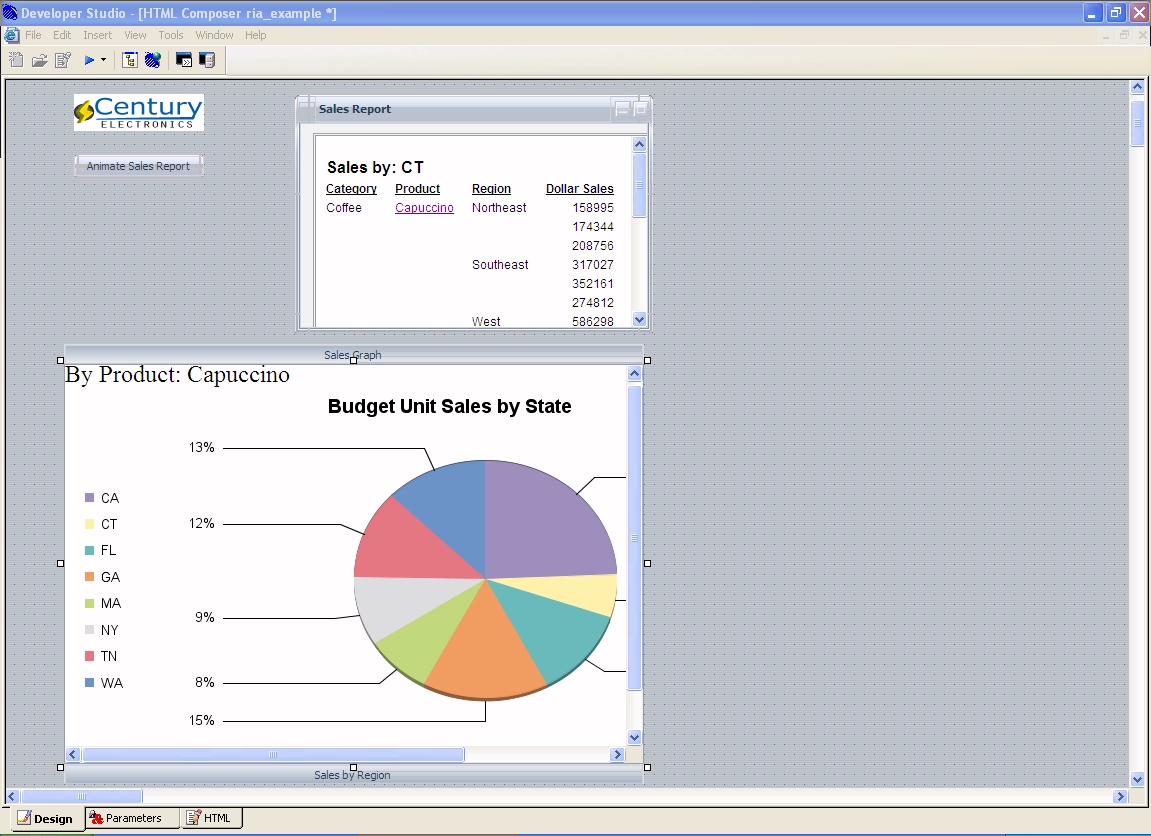Viewport: 1151px width, 836px height.
Task: Click the document properties edit icon
Action: pos(63,60)
